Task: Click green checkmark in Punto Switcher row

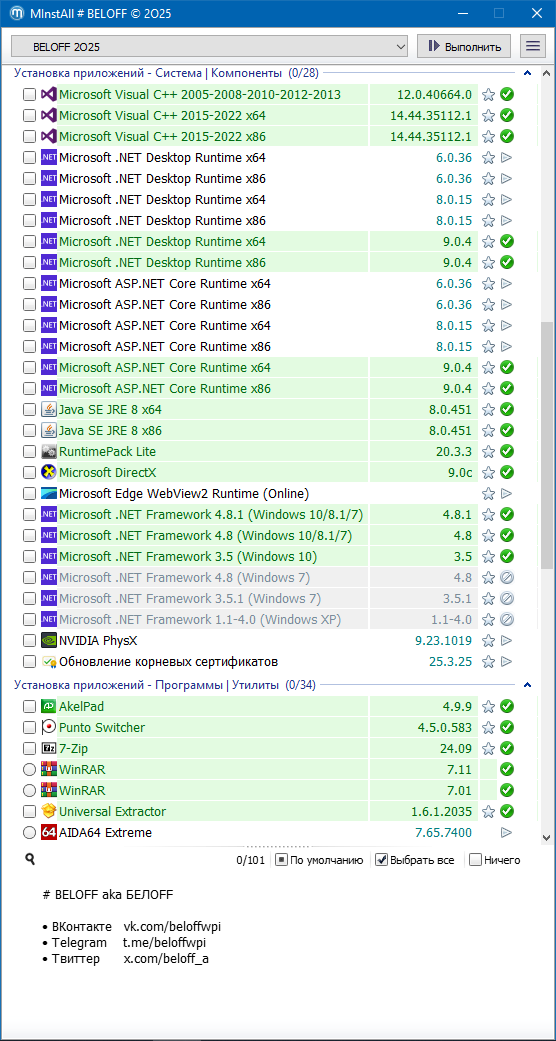Action: click(x=507, y=728)
